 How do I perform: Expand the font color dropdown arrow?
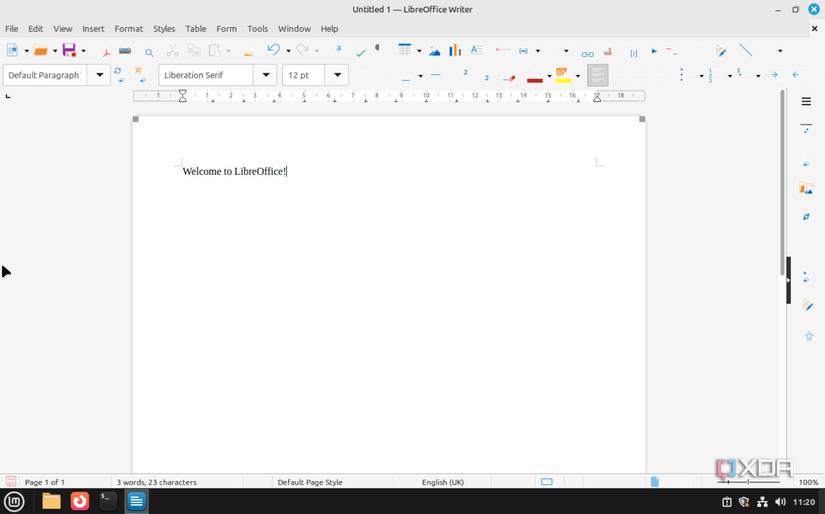pos(549,76)
